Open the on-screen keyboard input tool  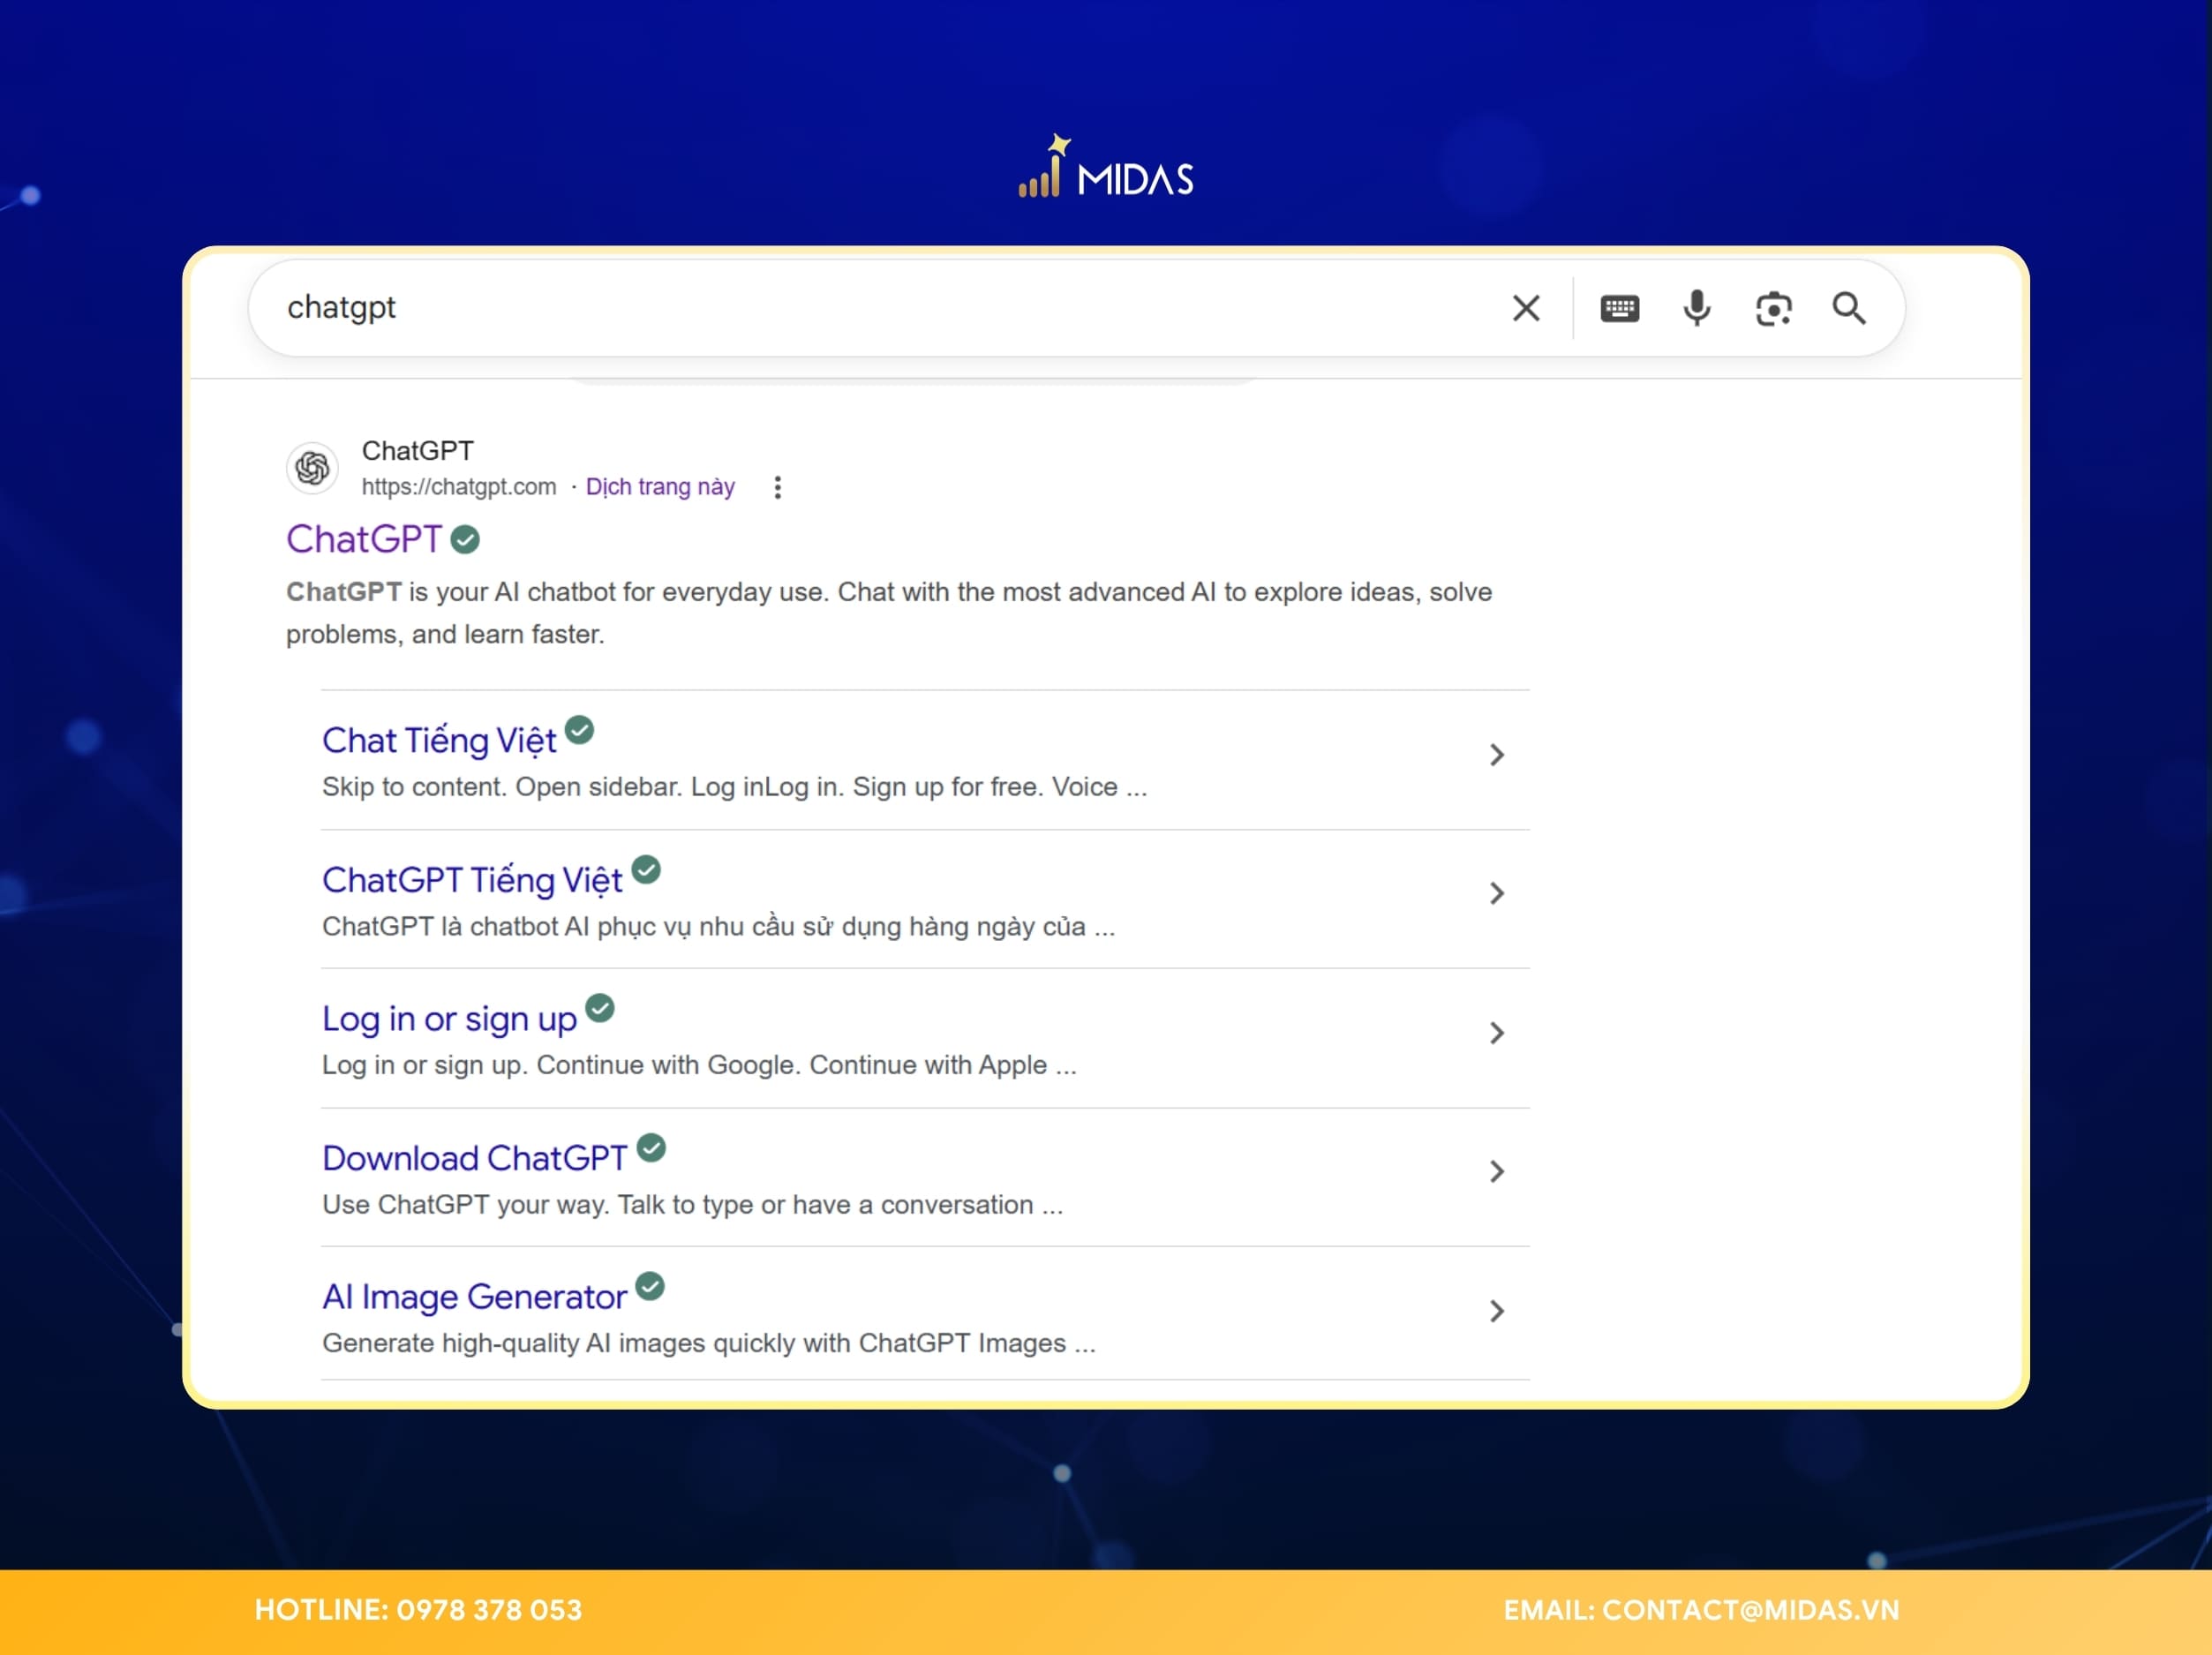(1619, 308)
